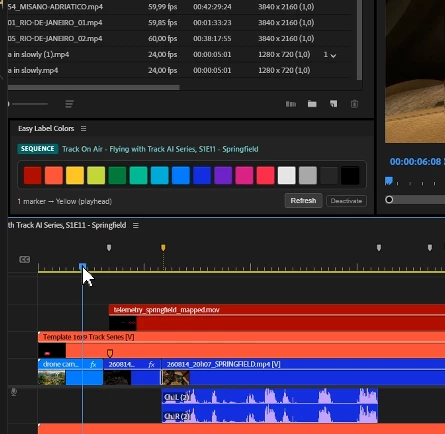Select the magenta color swatch
Viewport: 445px width, 434px height.
[244, 175]
